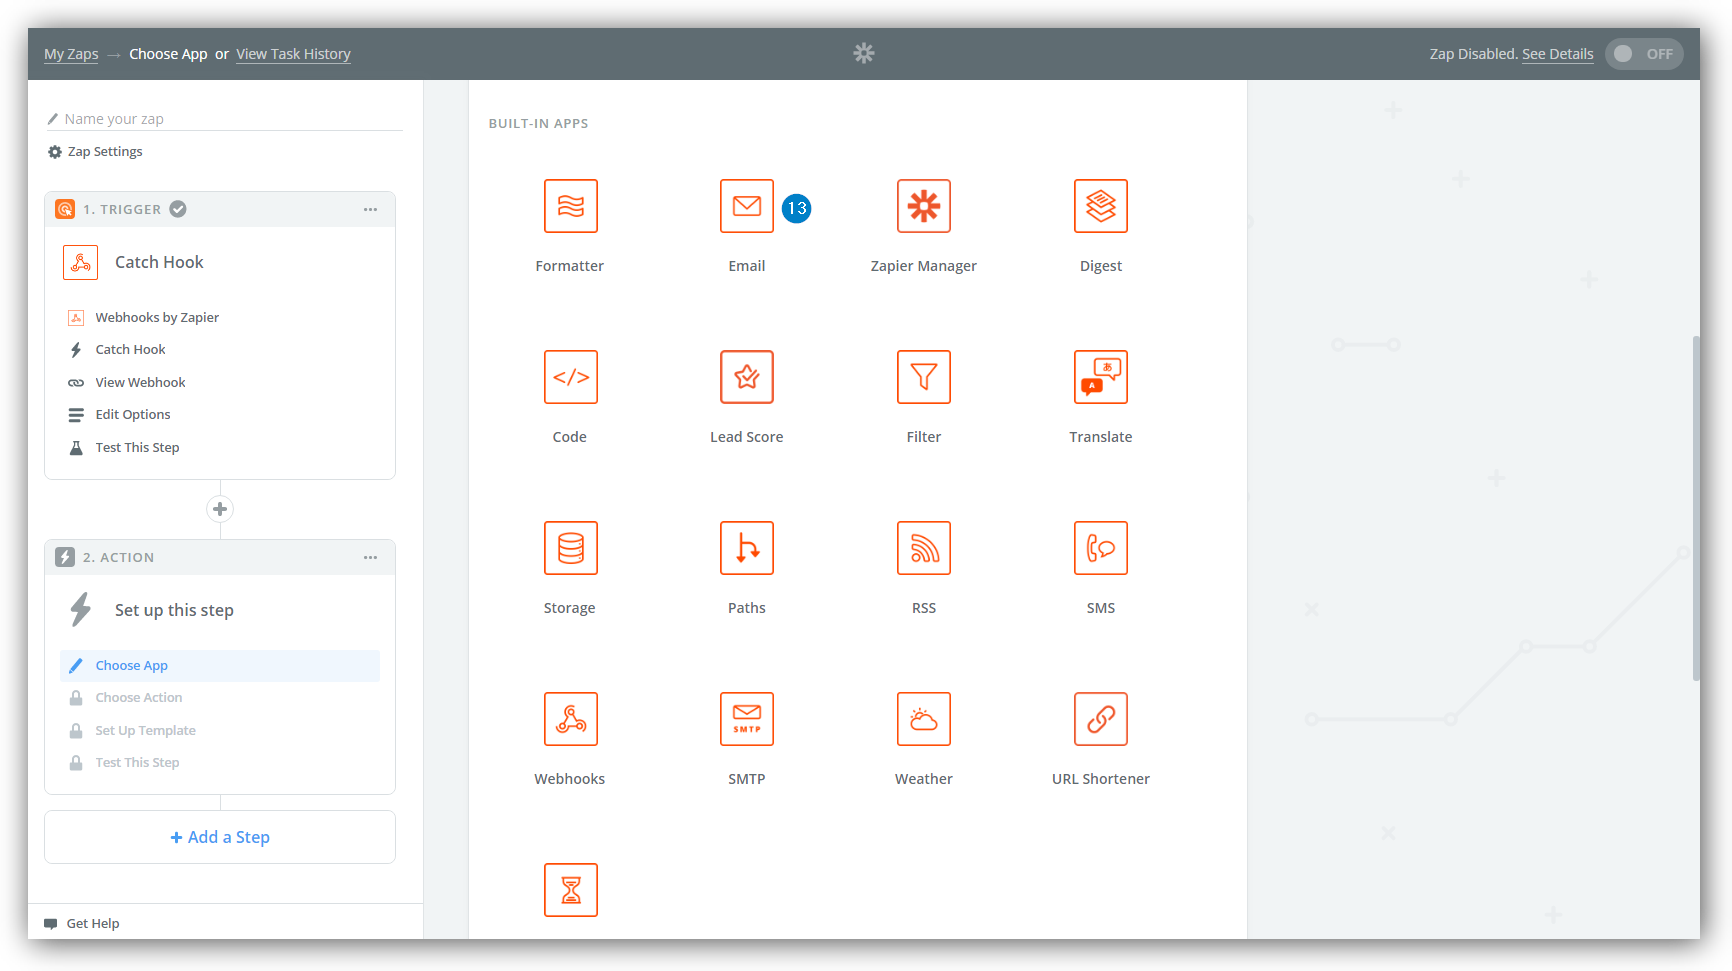Toggle the Zap ON/OFF switch

pos(1644,54)
